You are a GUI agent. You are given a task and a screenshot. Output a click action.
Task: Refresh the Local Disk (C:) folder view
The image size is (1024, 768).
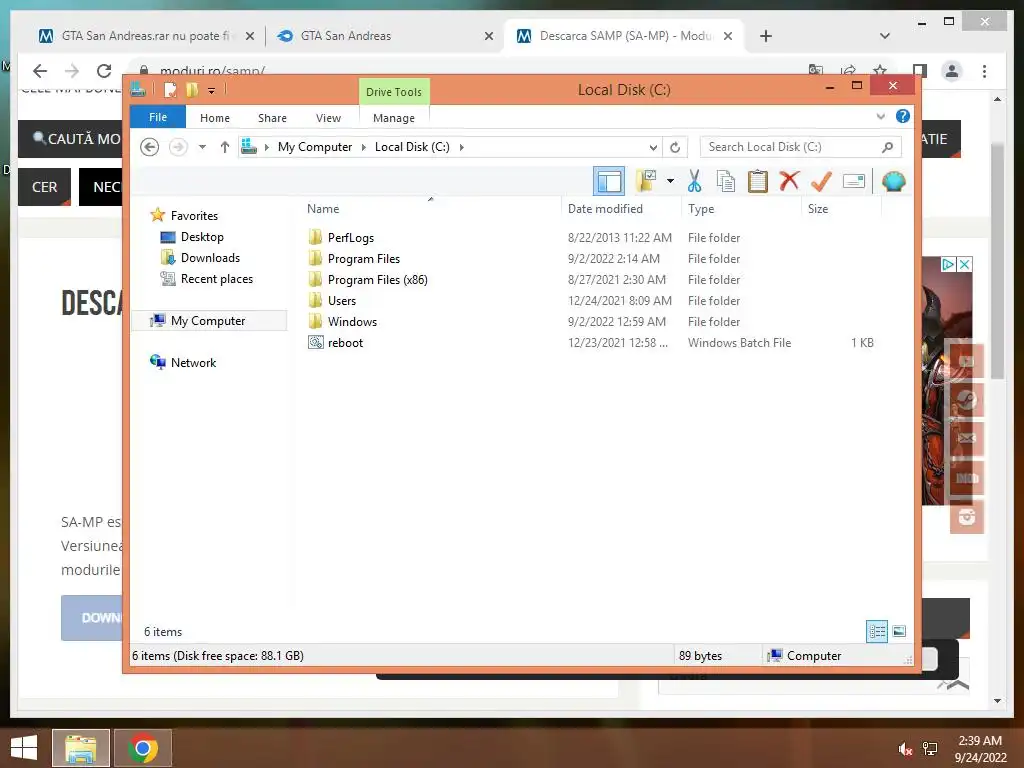(675, 147)
